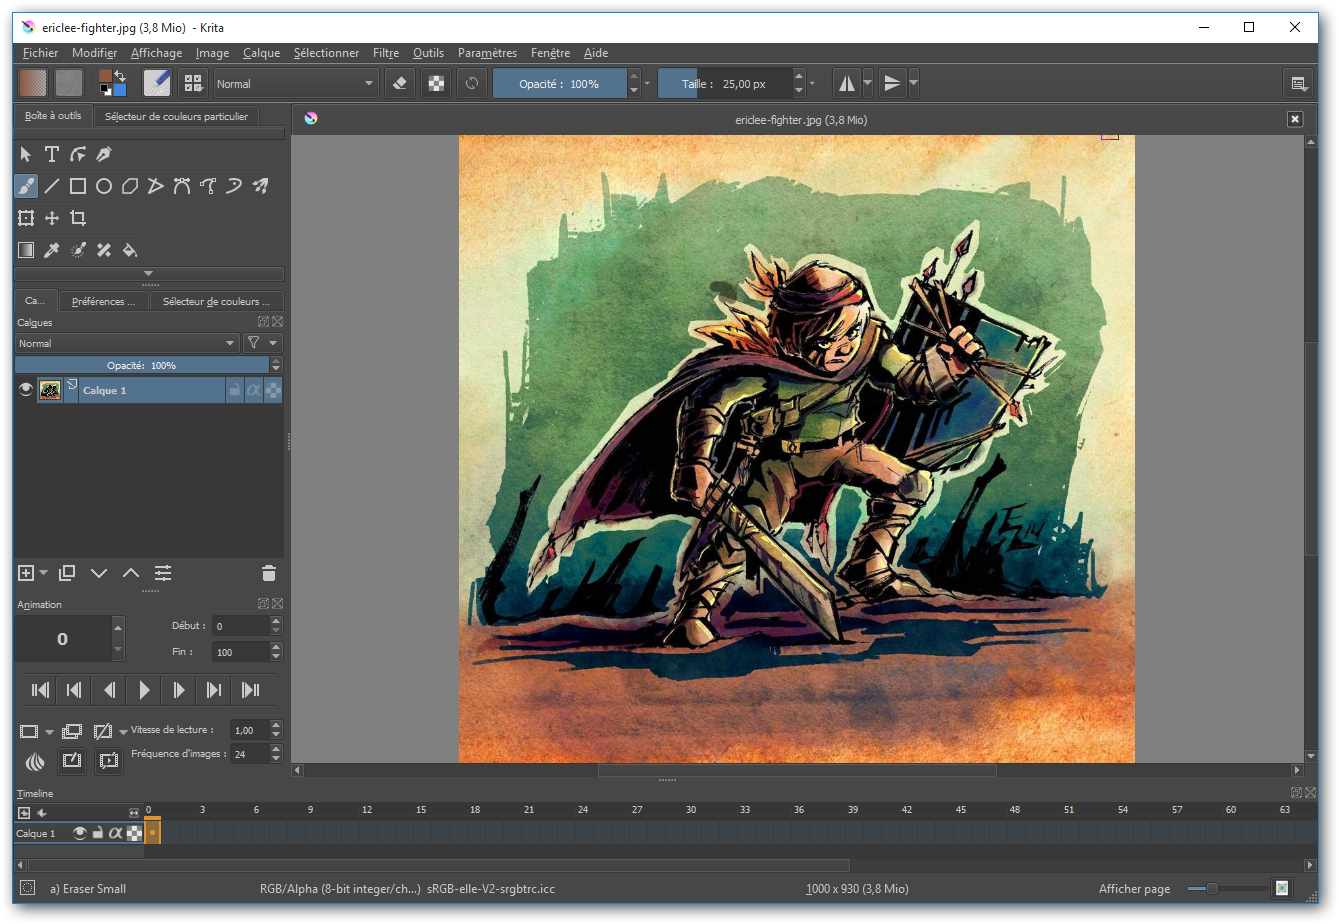Image resolution: width=1339 pixels, height=924 pixels.
Task: Select the Text tool in toolbox
Action: 52,154
